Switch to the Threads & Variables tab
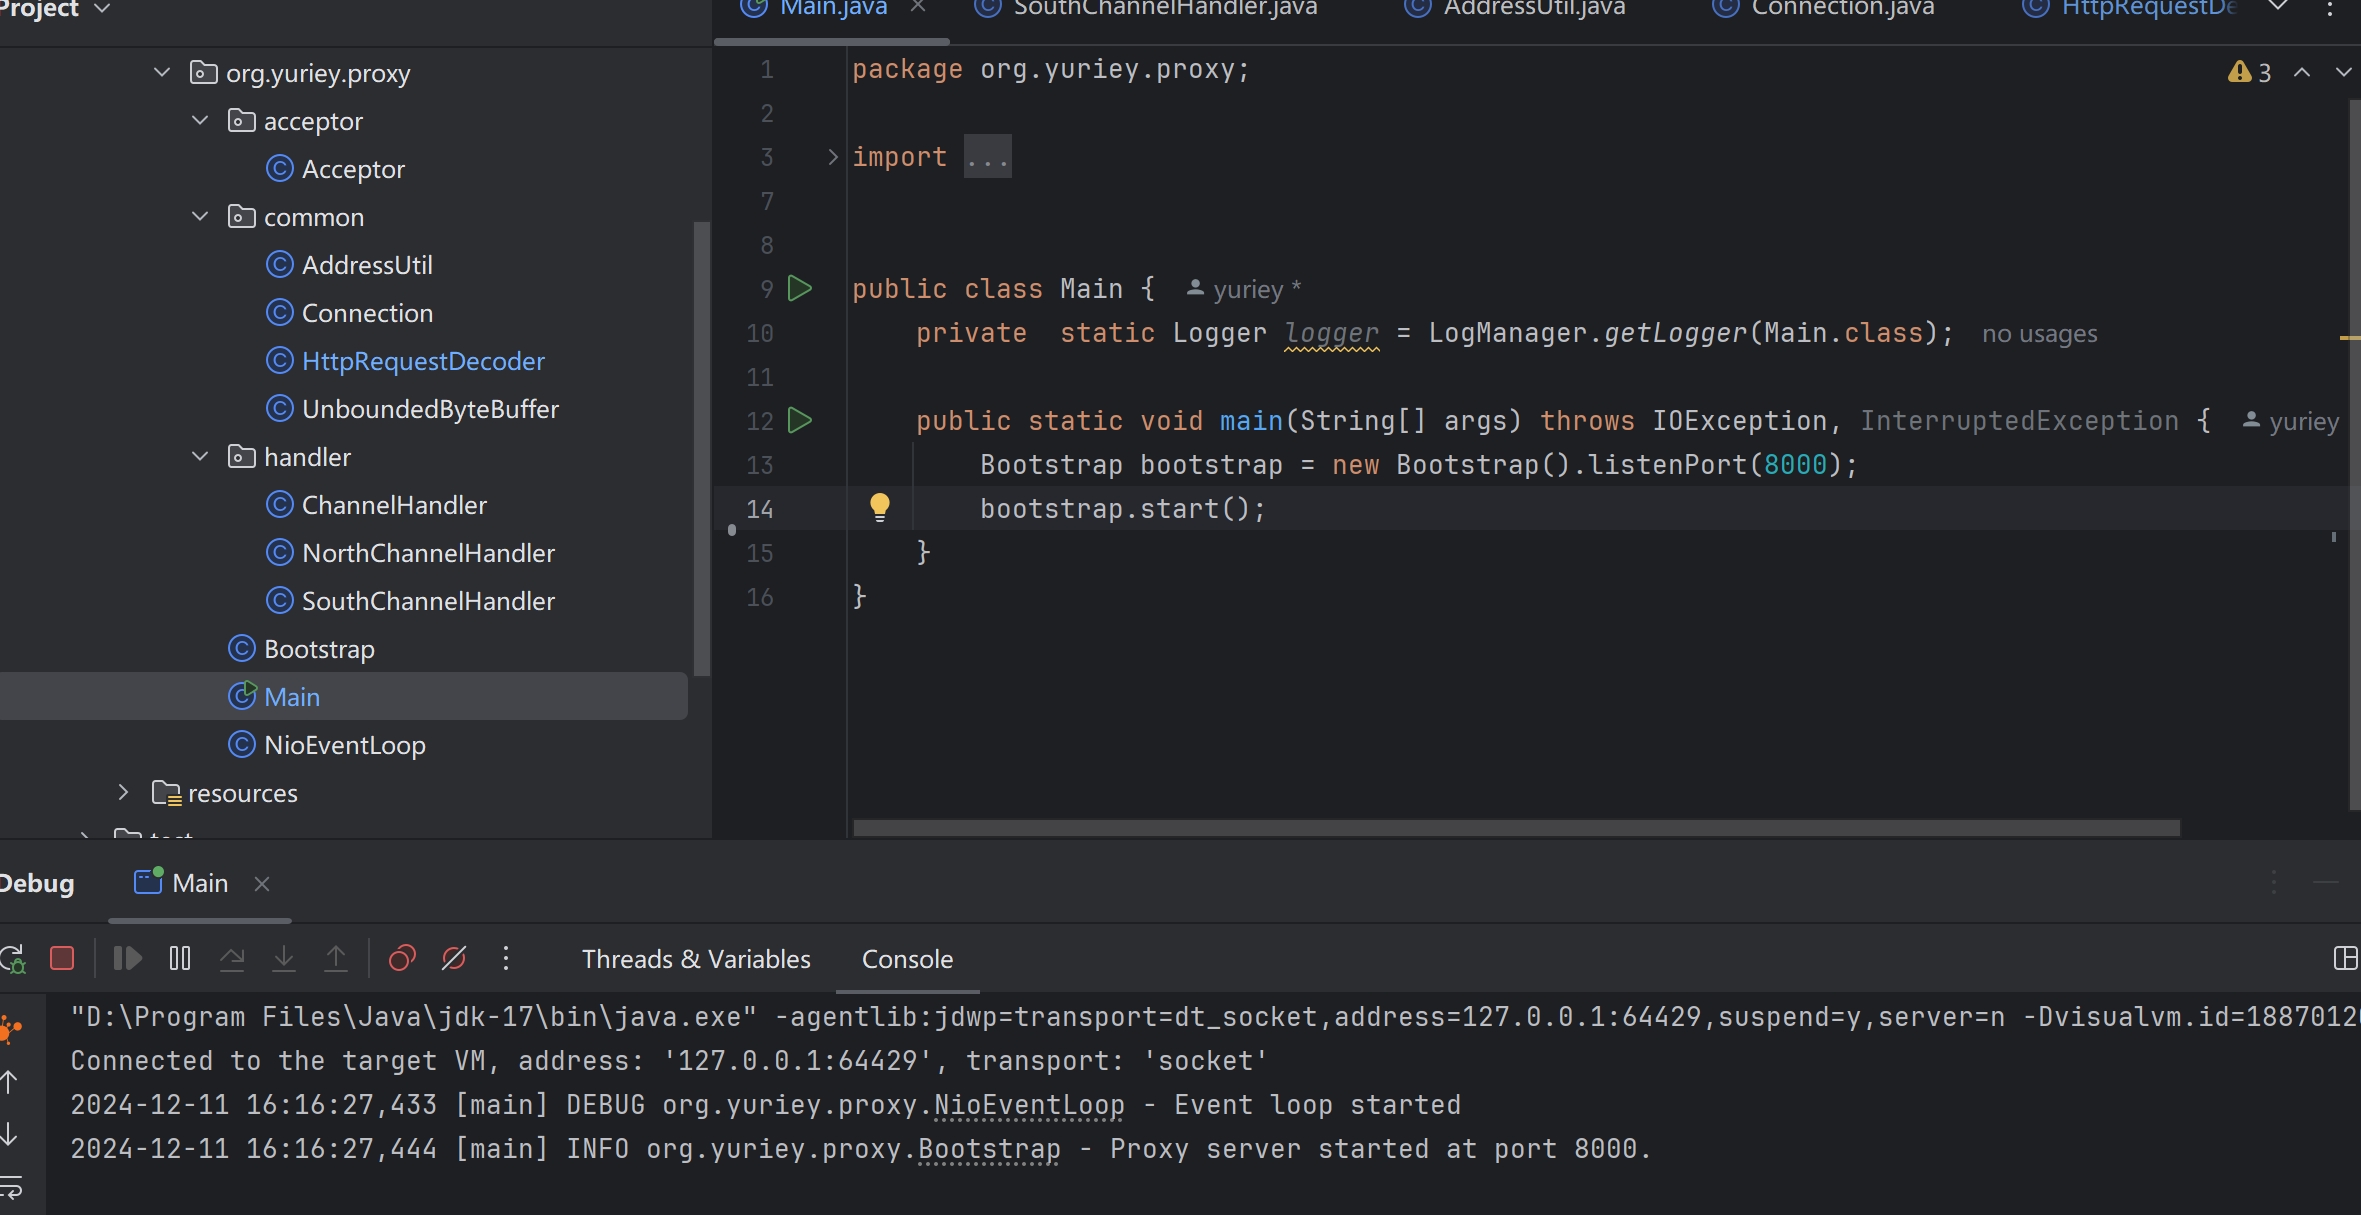Screen dimensions: 2361x1215 (696, 956)
